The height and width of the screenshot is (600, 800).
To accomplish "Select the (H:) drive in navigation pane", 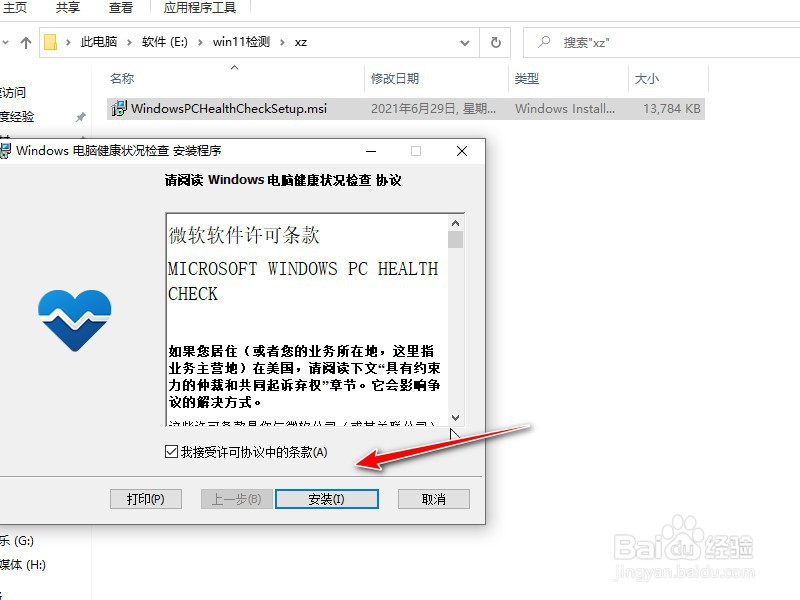I will pyautogui.click(x=22, y=564).
